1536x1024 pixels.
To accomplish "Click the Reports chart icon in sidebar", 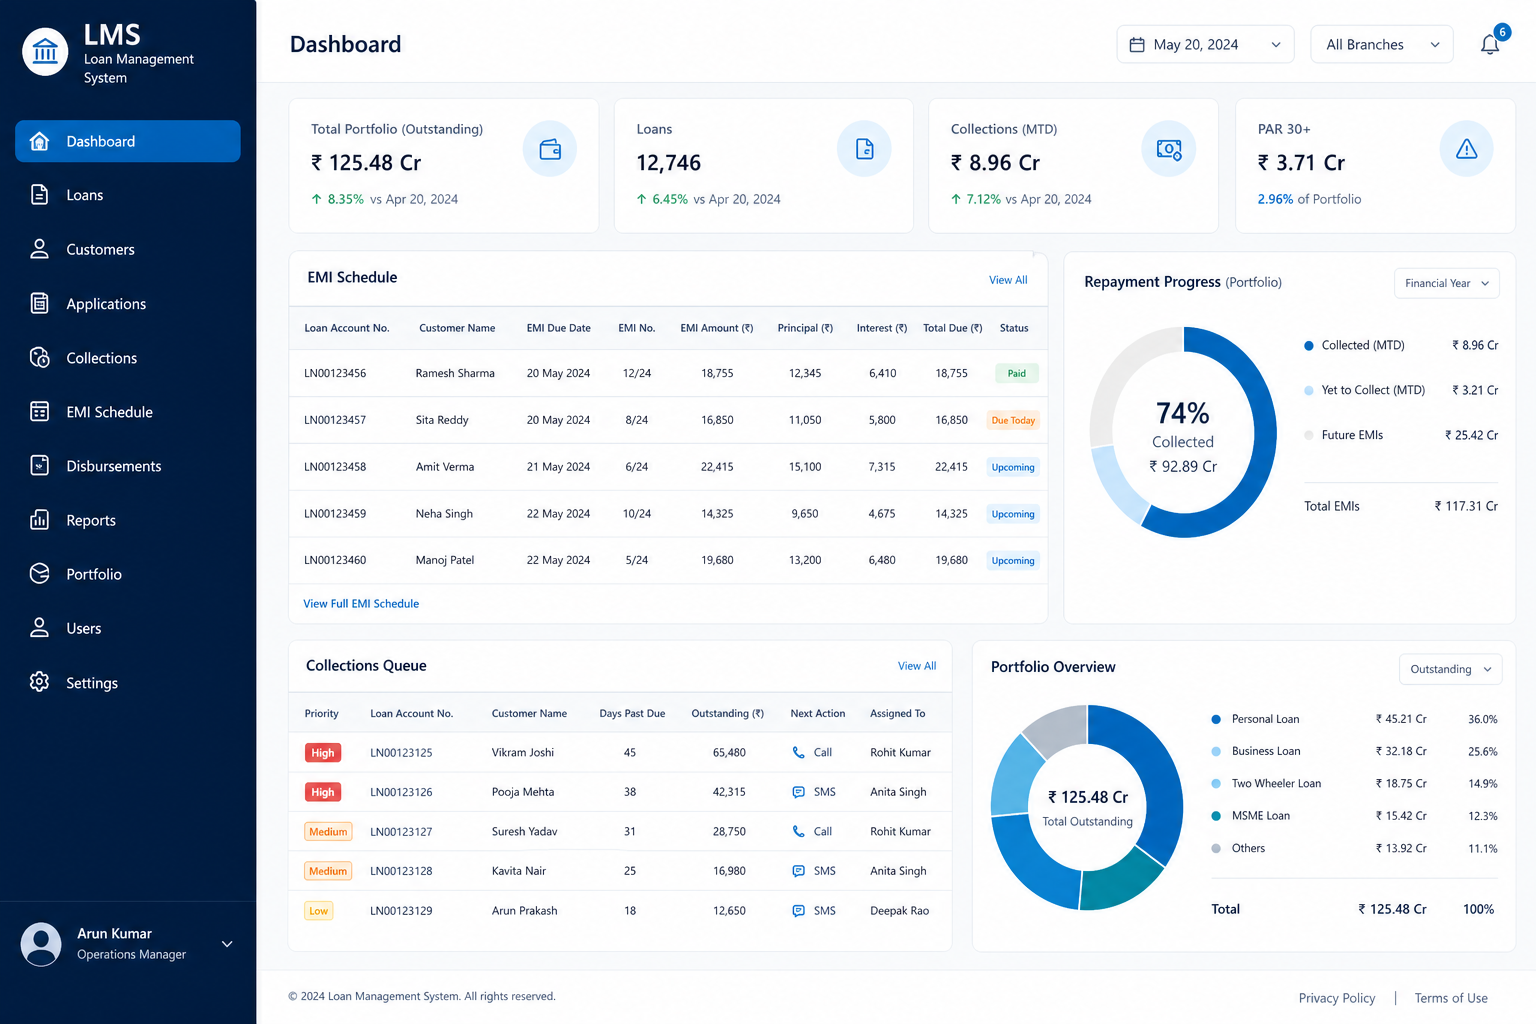I will point(40,519).
